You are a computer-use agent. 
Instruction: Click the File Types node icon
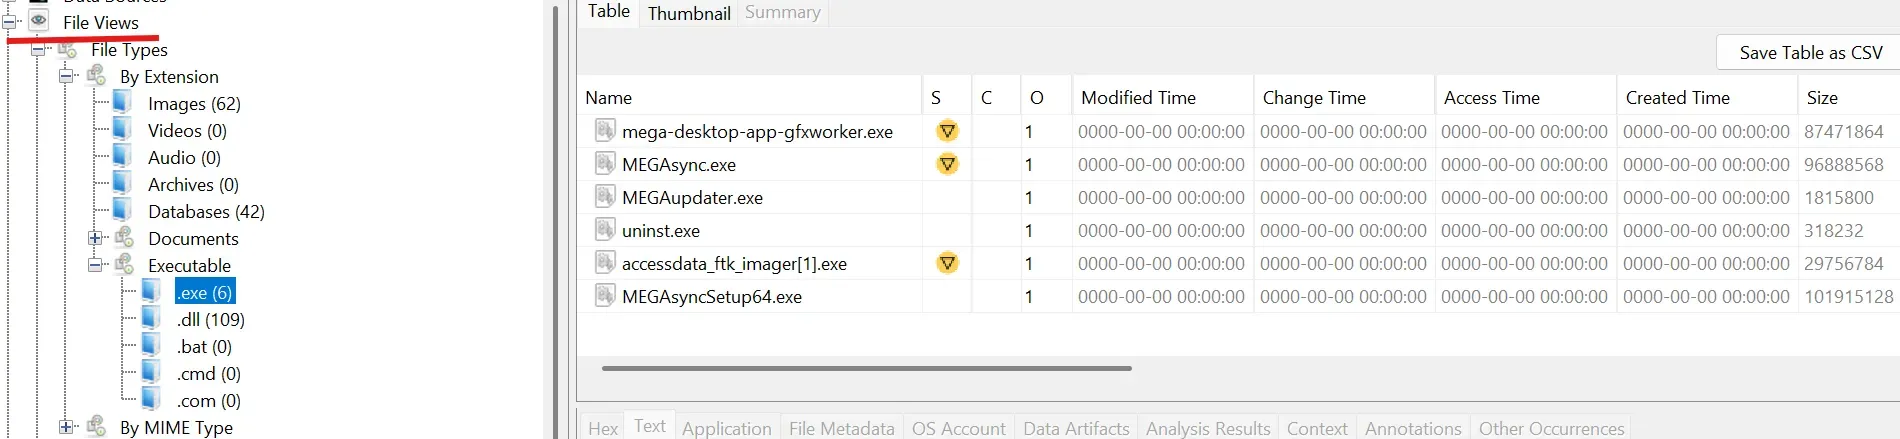pyautogui.click(x=67, y=49)
